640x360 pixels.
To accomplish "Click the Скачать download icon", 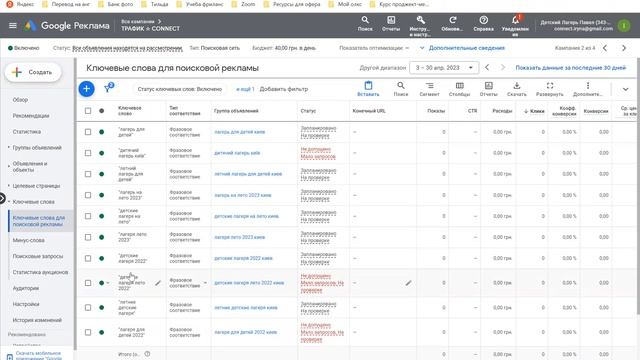I will [x=517, y=89].
